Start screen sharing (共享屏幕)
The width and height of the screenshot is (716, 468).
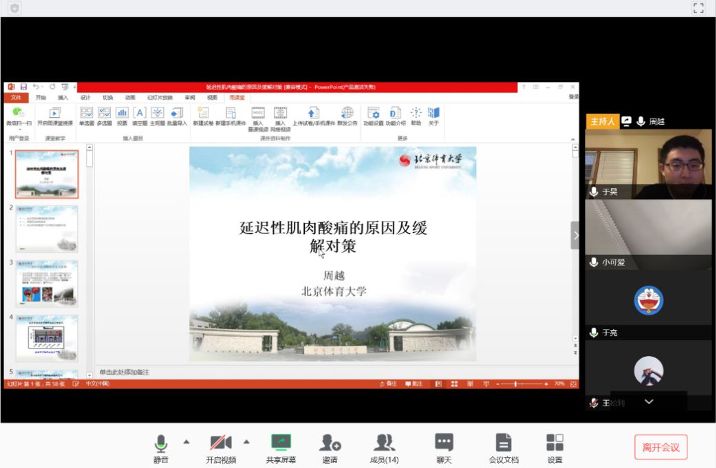click(x=280, y=447)
